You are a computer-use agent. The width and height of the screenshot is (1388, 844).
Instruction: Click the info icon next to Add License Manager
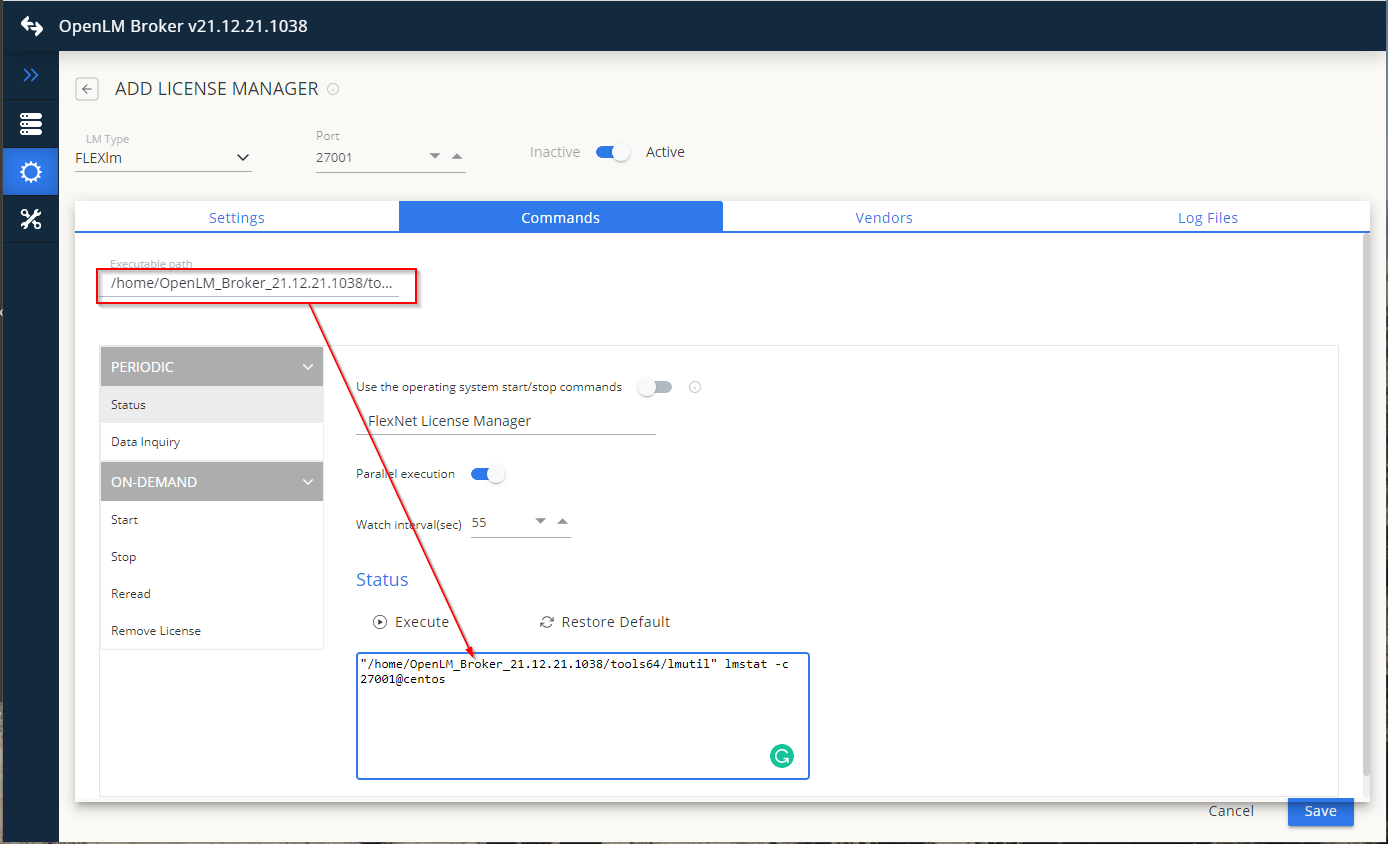[x=333, y=89]
